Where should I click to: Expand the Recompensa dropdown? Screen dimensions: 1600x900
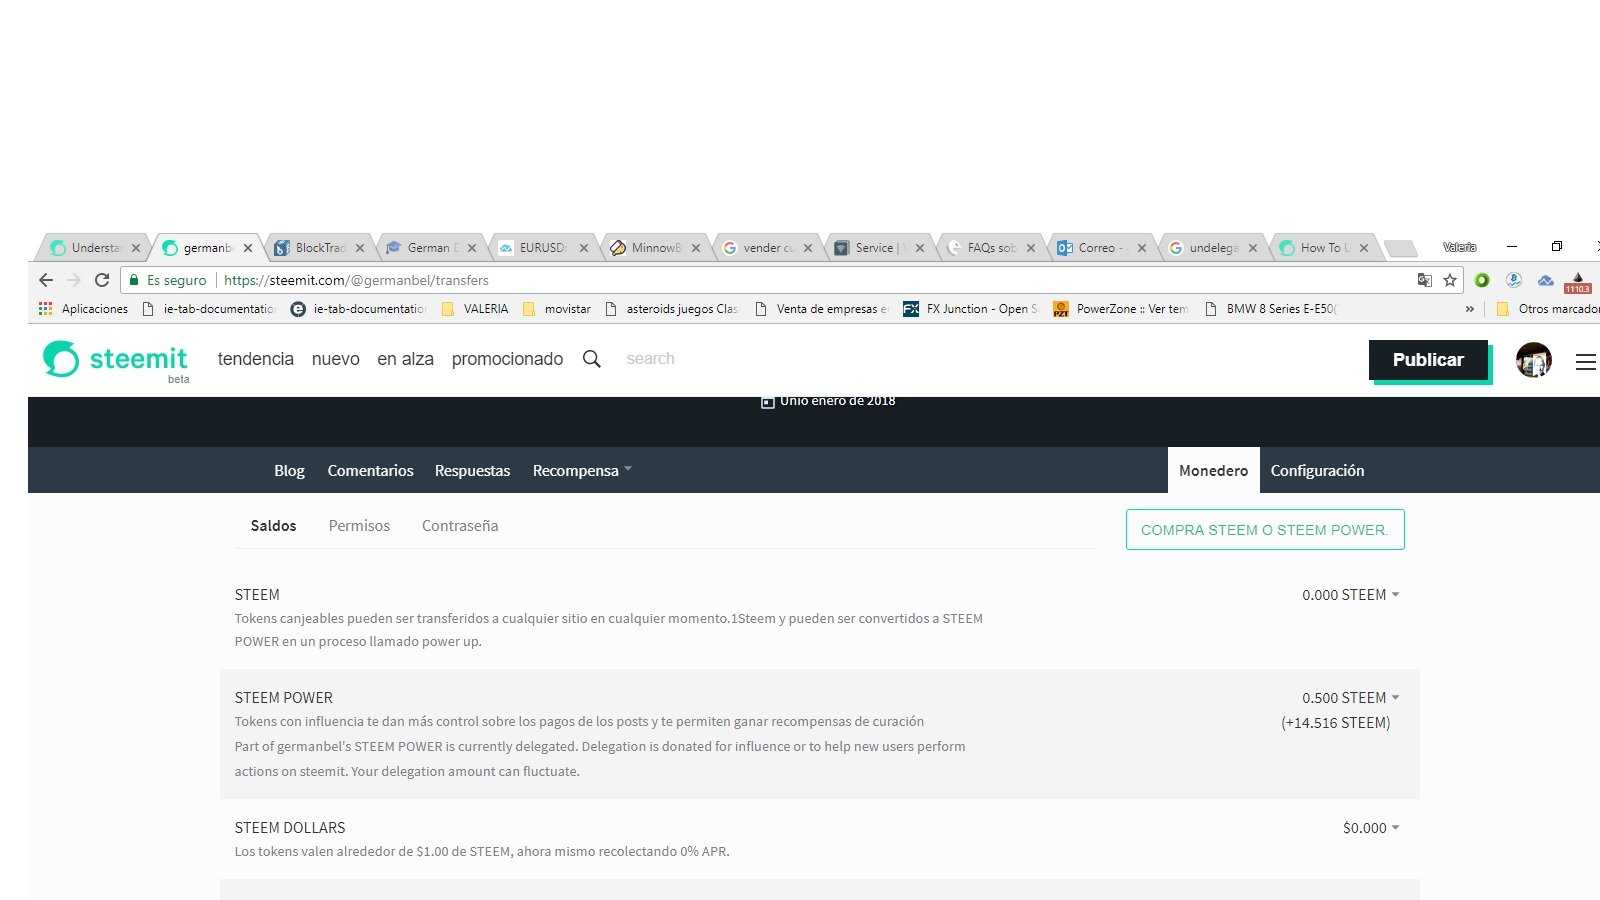pos(582,470)
